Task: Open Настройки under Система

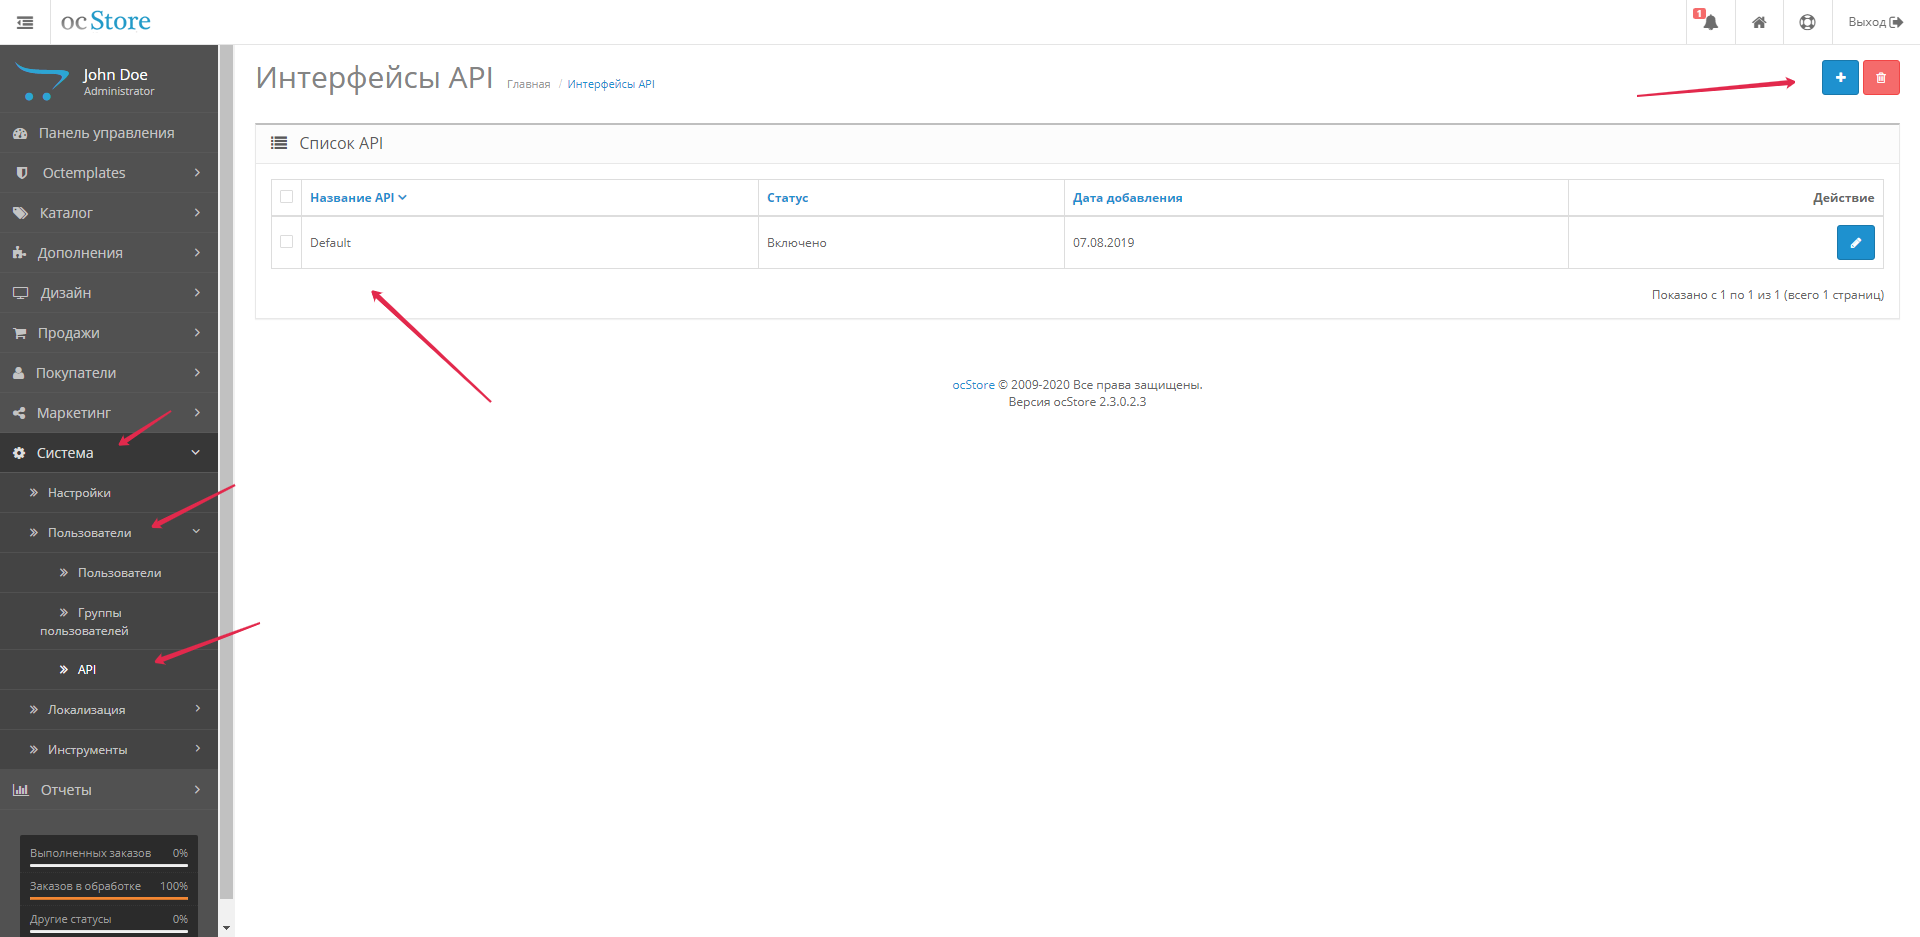Action: (x=109, y=493)
